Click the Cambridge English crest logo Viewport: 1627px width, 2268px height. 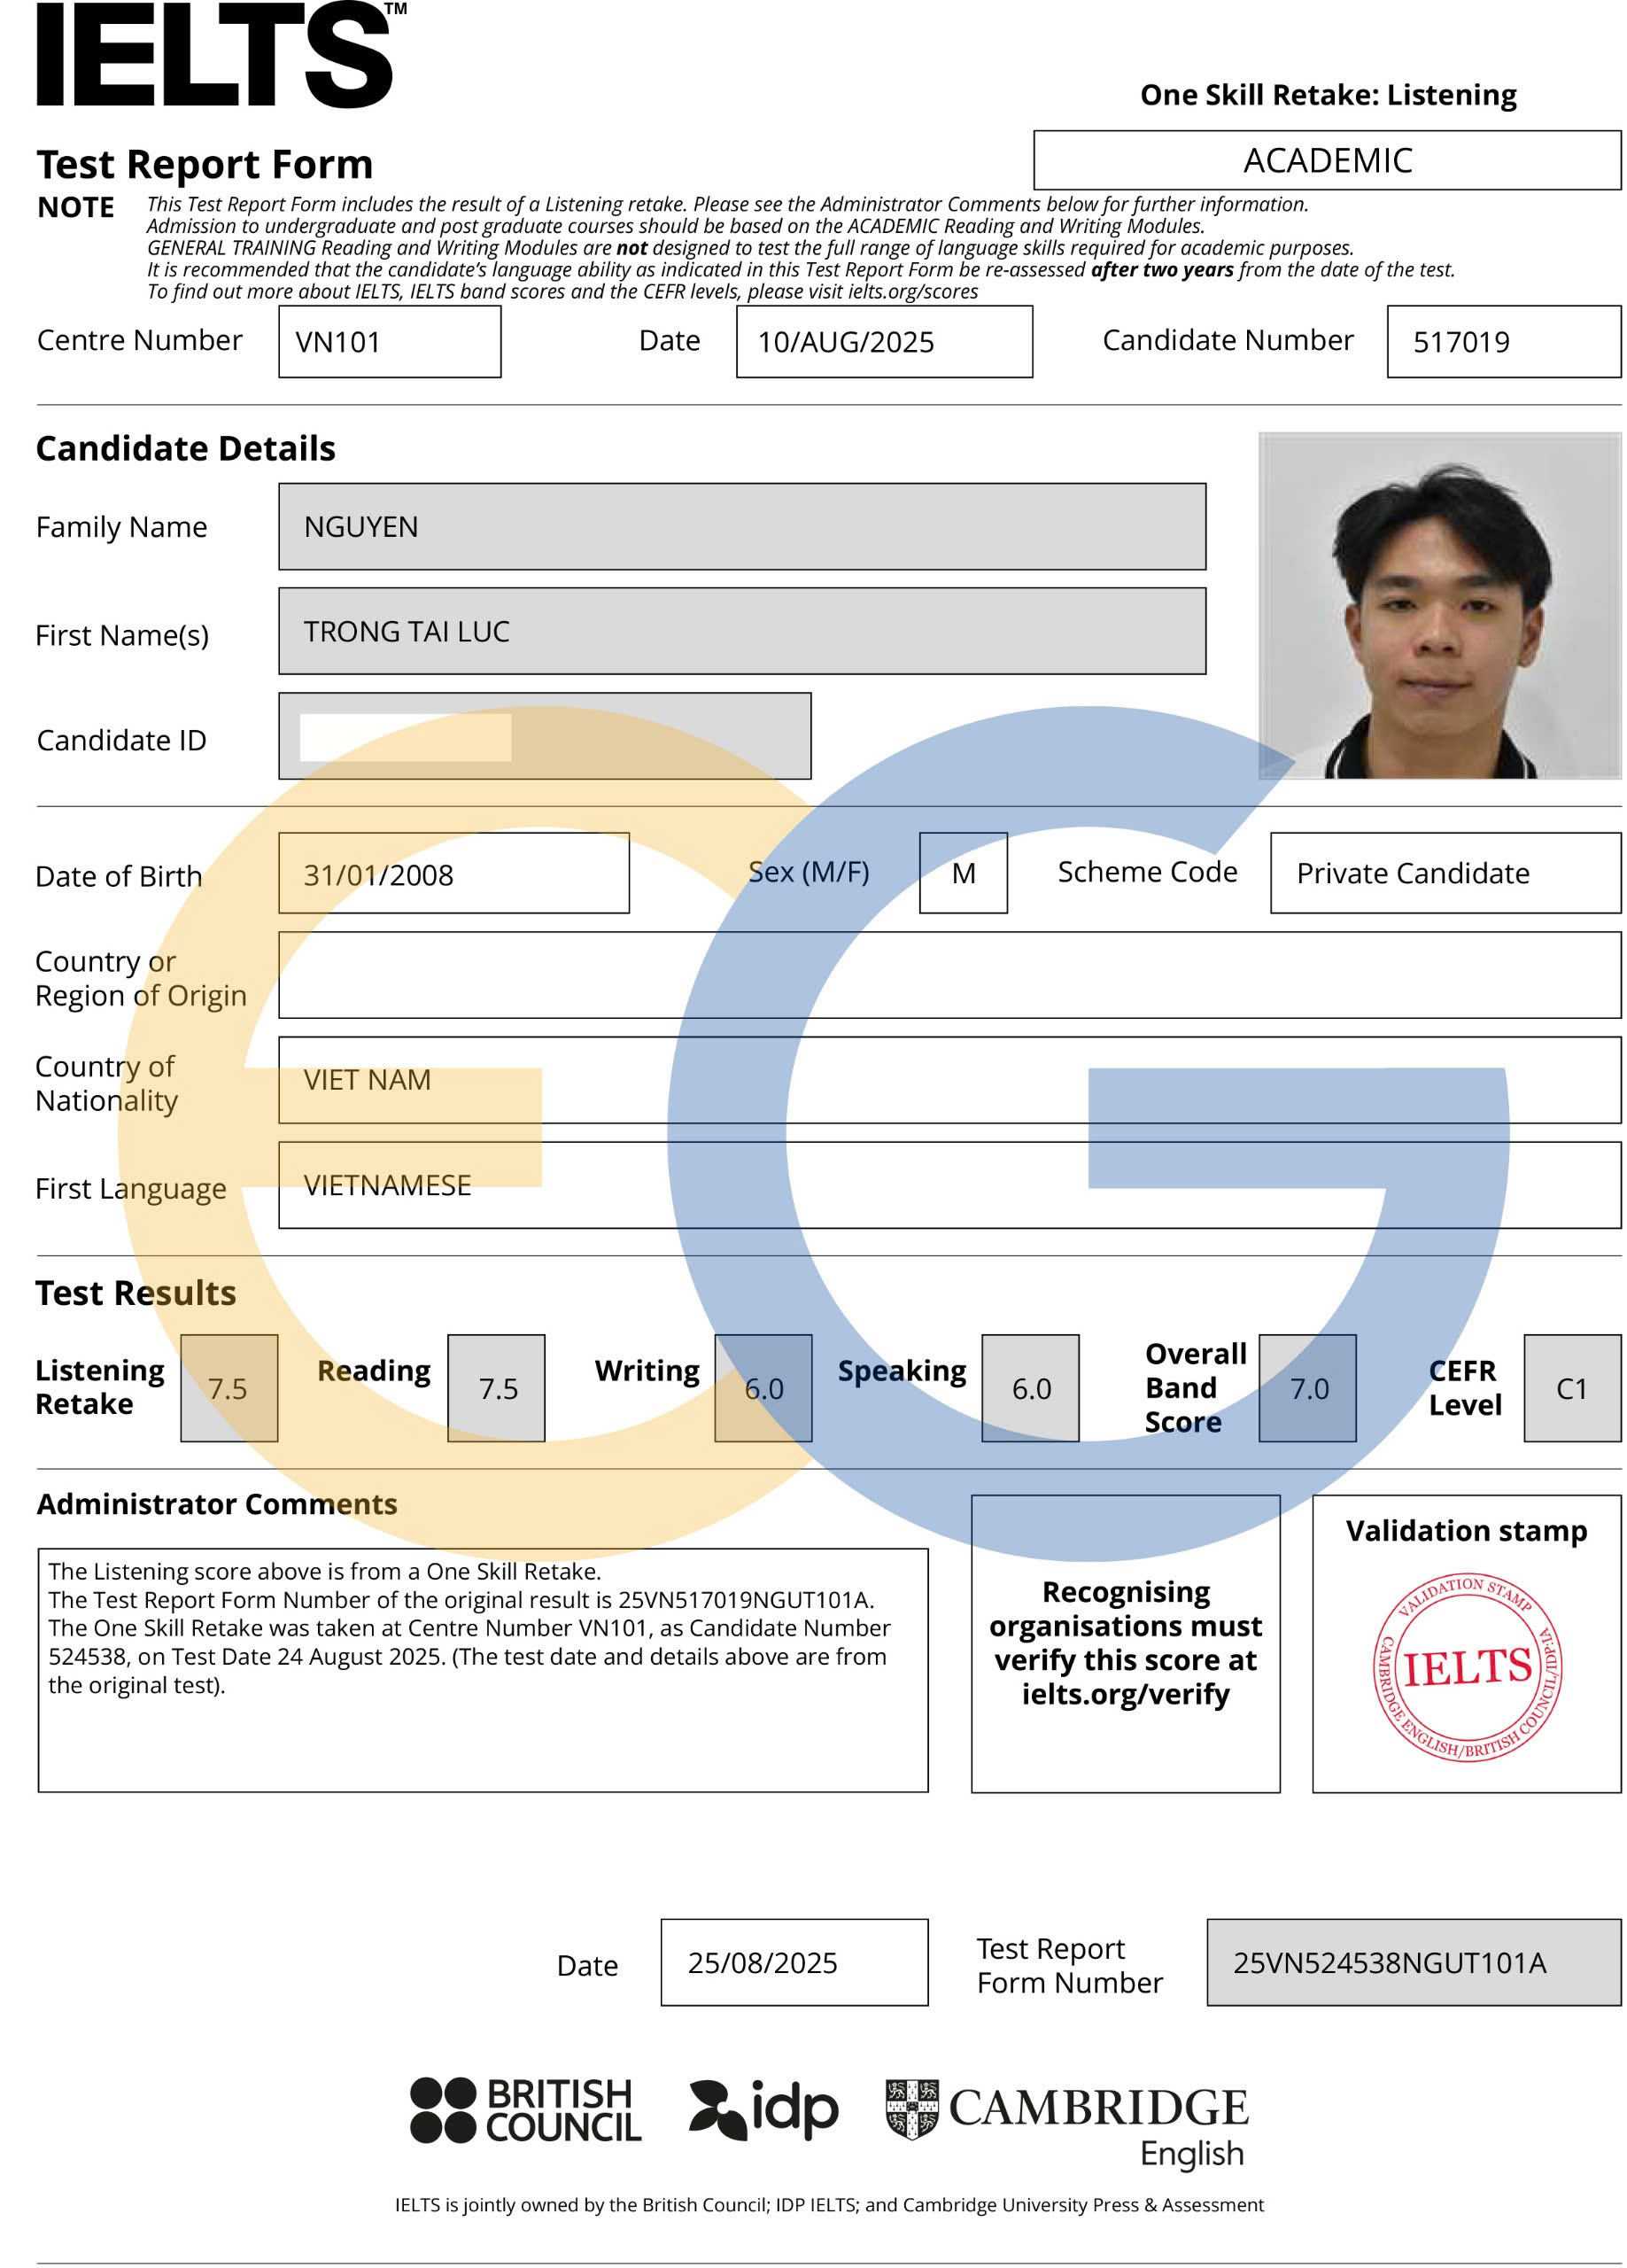[x=911, y=2108]
